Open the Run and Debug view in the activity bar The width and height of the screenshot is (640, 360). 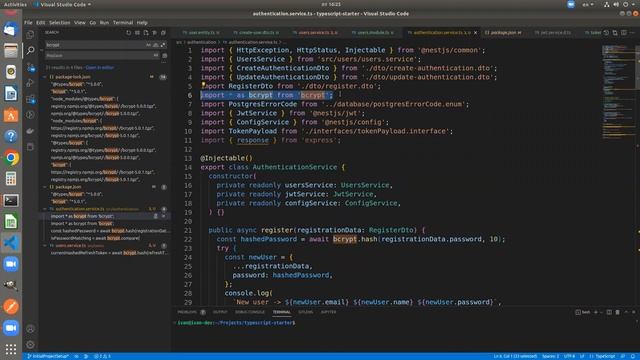click(30, 83)
